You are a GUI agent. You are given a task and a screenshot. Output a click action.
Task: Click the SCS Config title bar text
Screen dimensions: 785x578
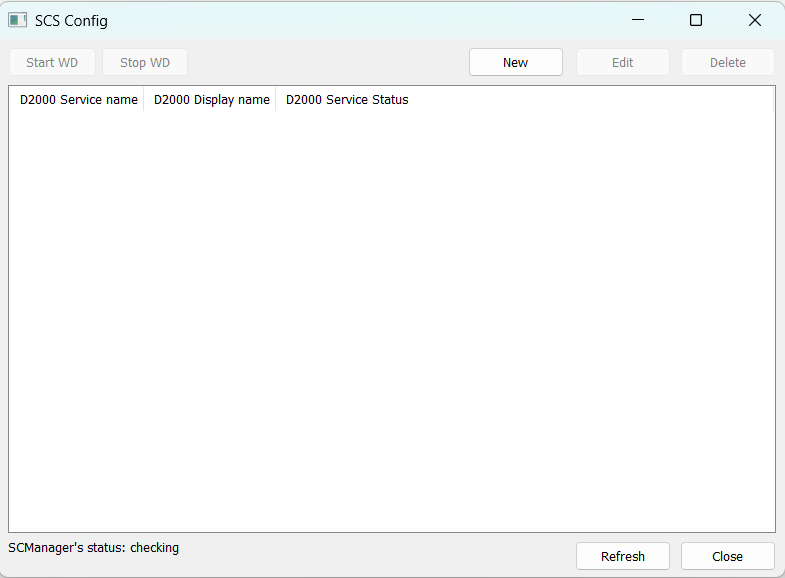(x=71, y=21)
